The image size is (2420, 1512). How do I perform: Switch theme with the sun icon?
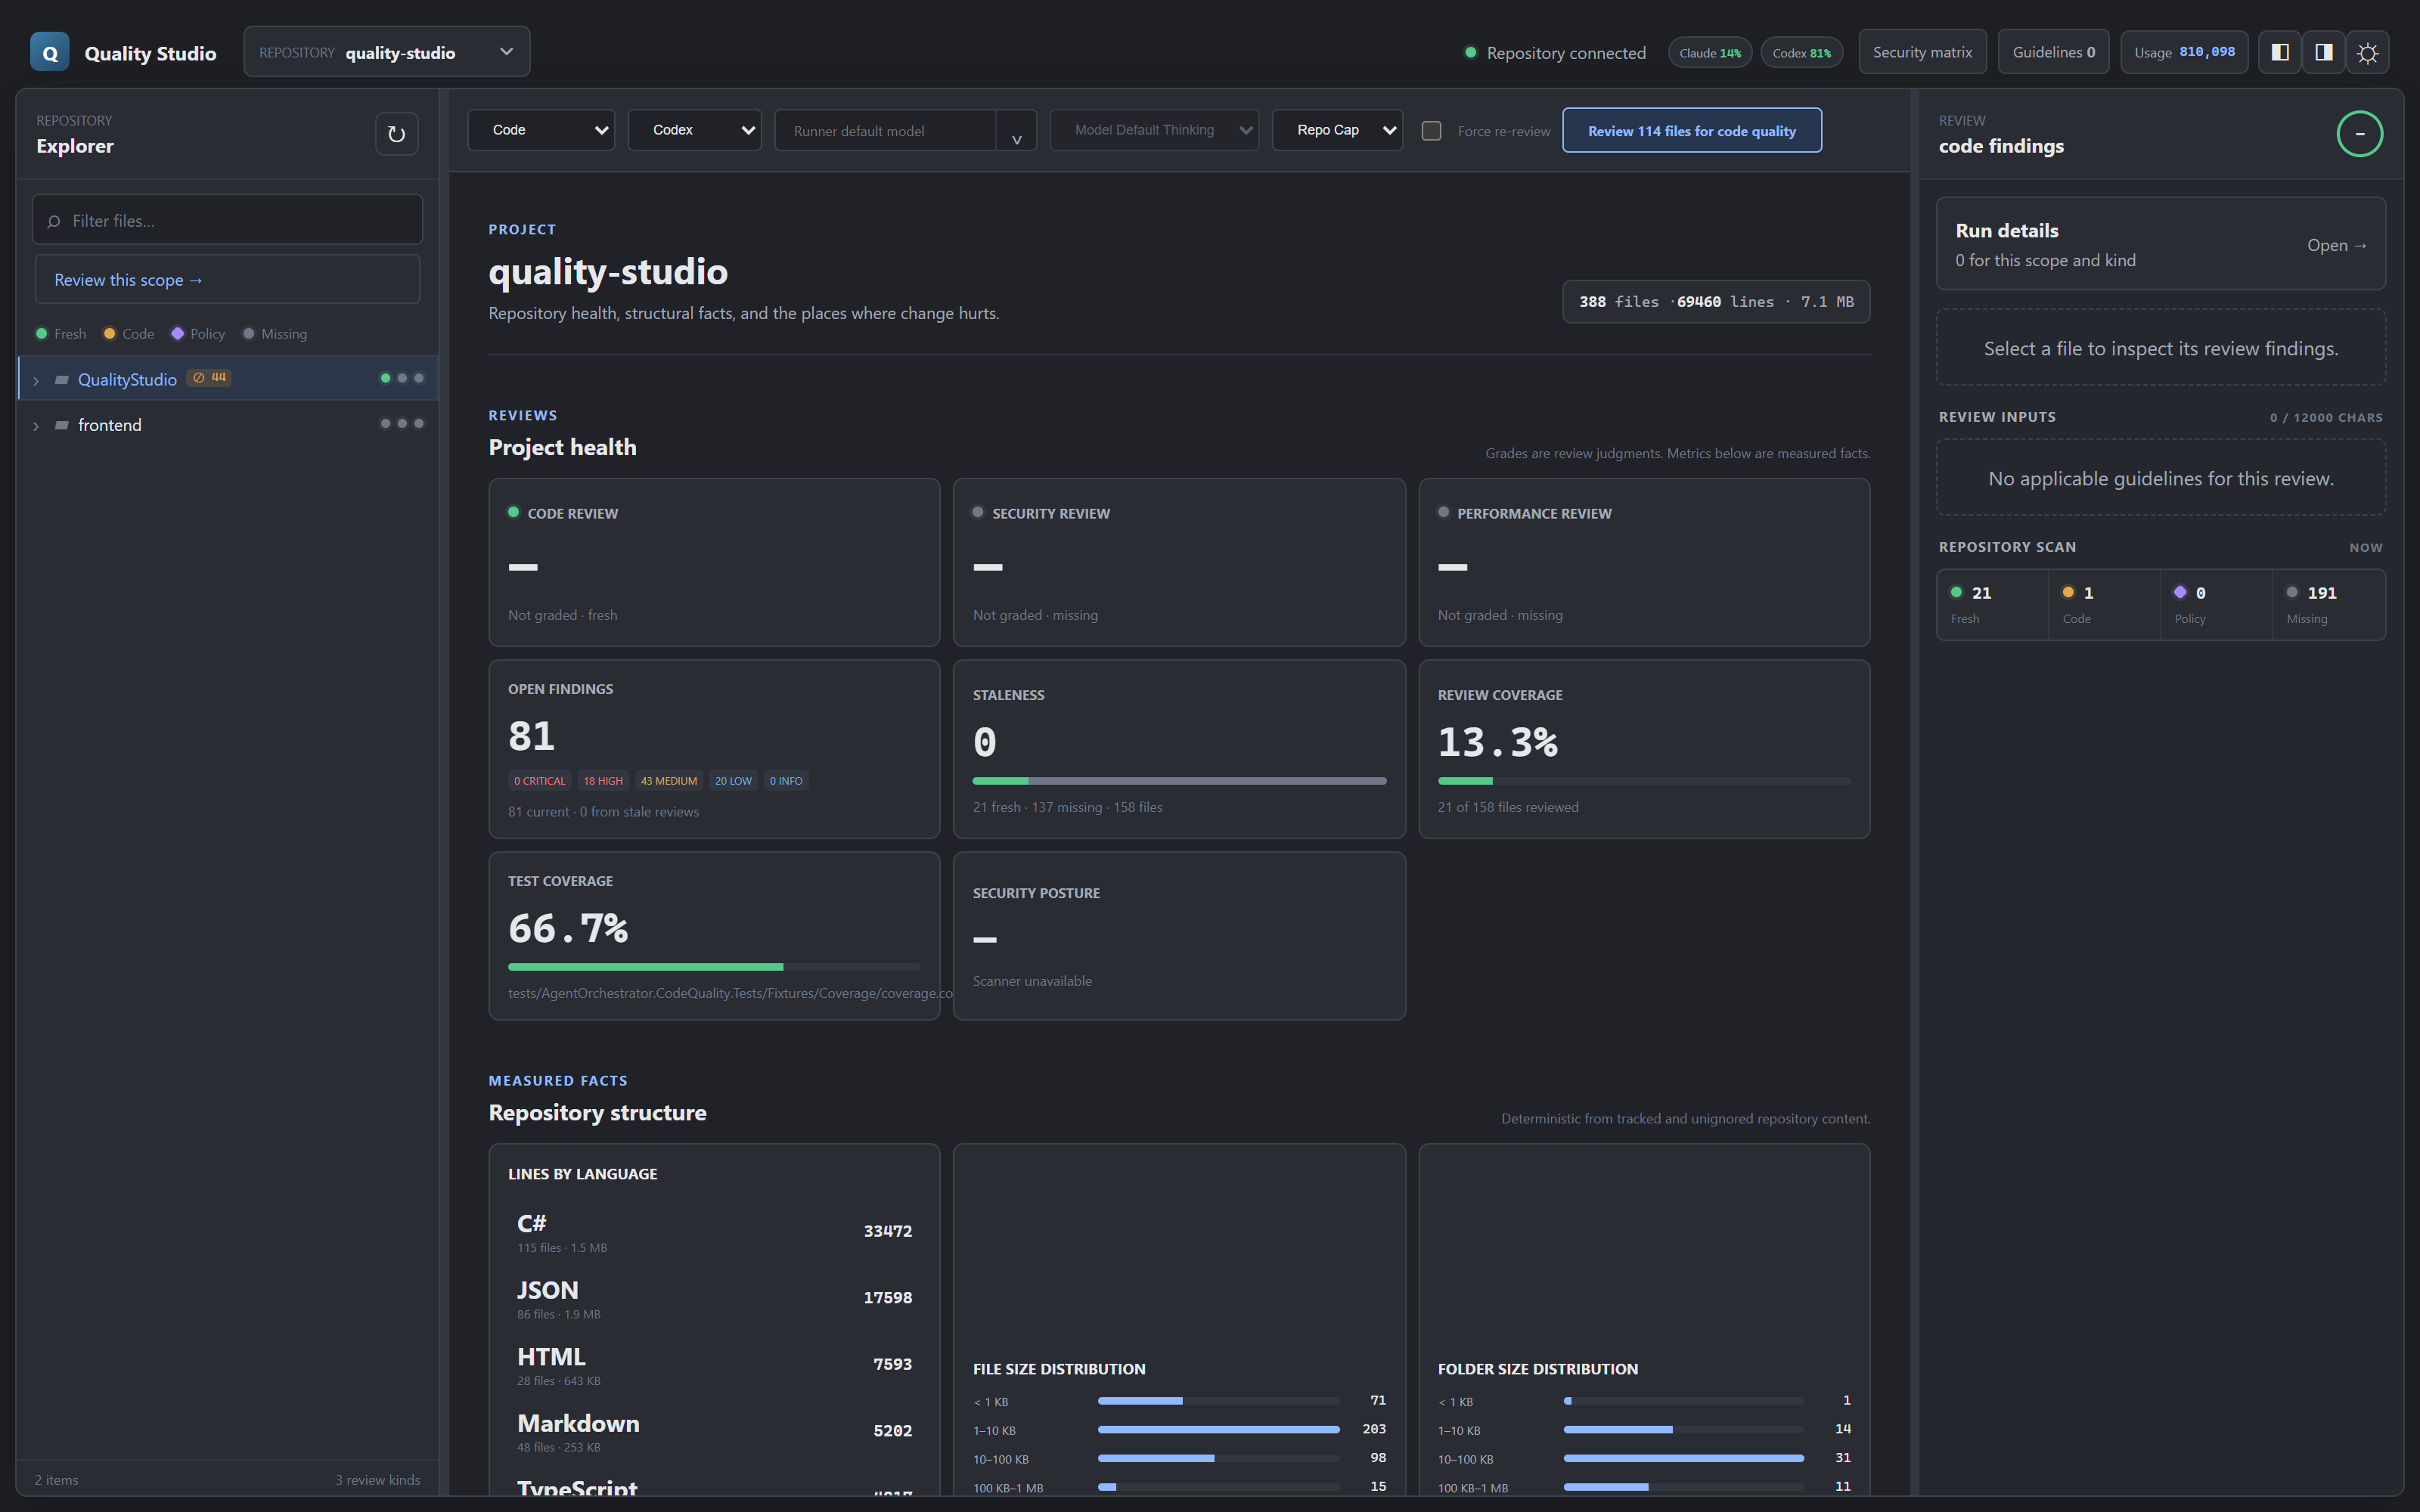[2368, 52]
